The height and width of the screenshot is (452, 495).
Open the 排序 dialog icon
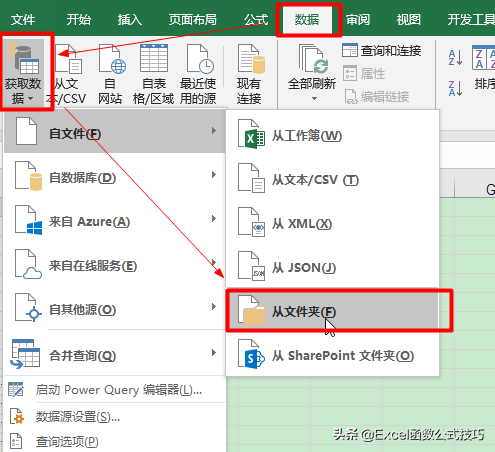click(x=483, y=58)
